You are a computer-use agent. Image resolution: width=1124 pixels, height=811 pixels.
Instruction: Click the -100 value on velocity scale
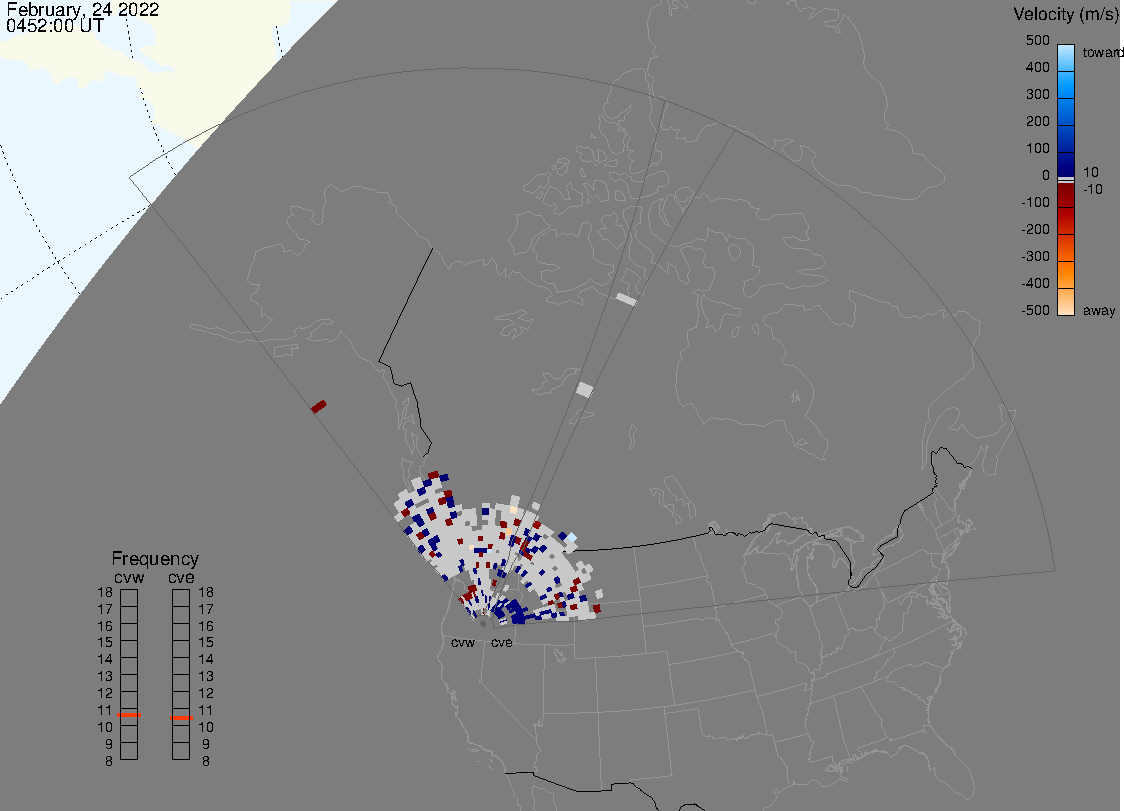pyautogui.click(x=1036, y=202)
